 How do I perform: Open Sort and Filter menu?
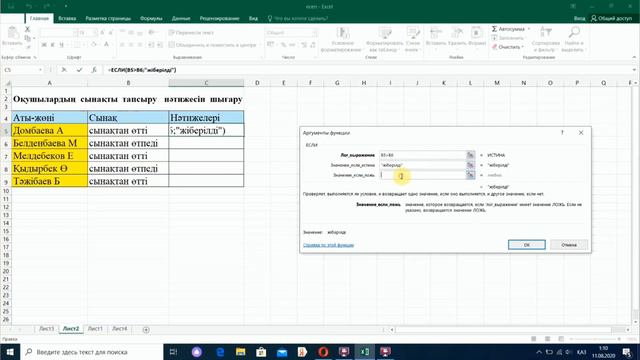[x=546, y=39]
